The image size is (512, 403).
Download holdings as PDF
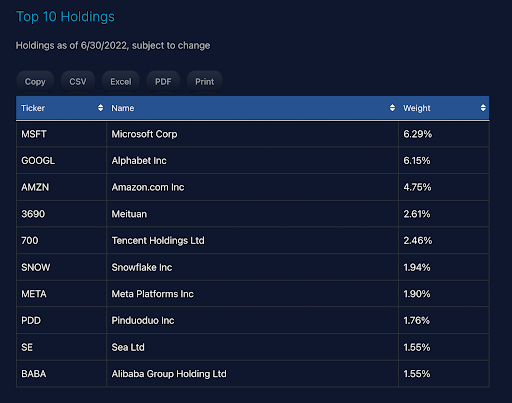pyautogui.click(x=163, y=82)
